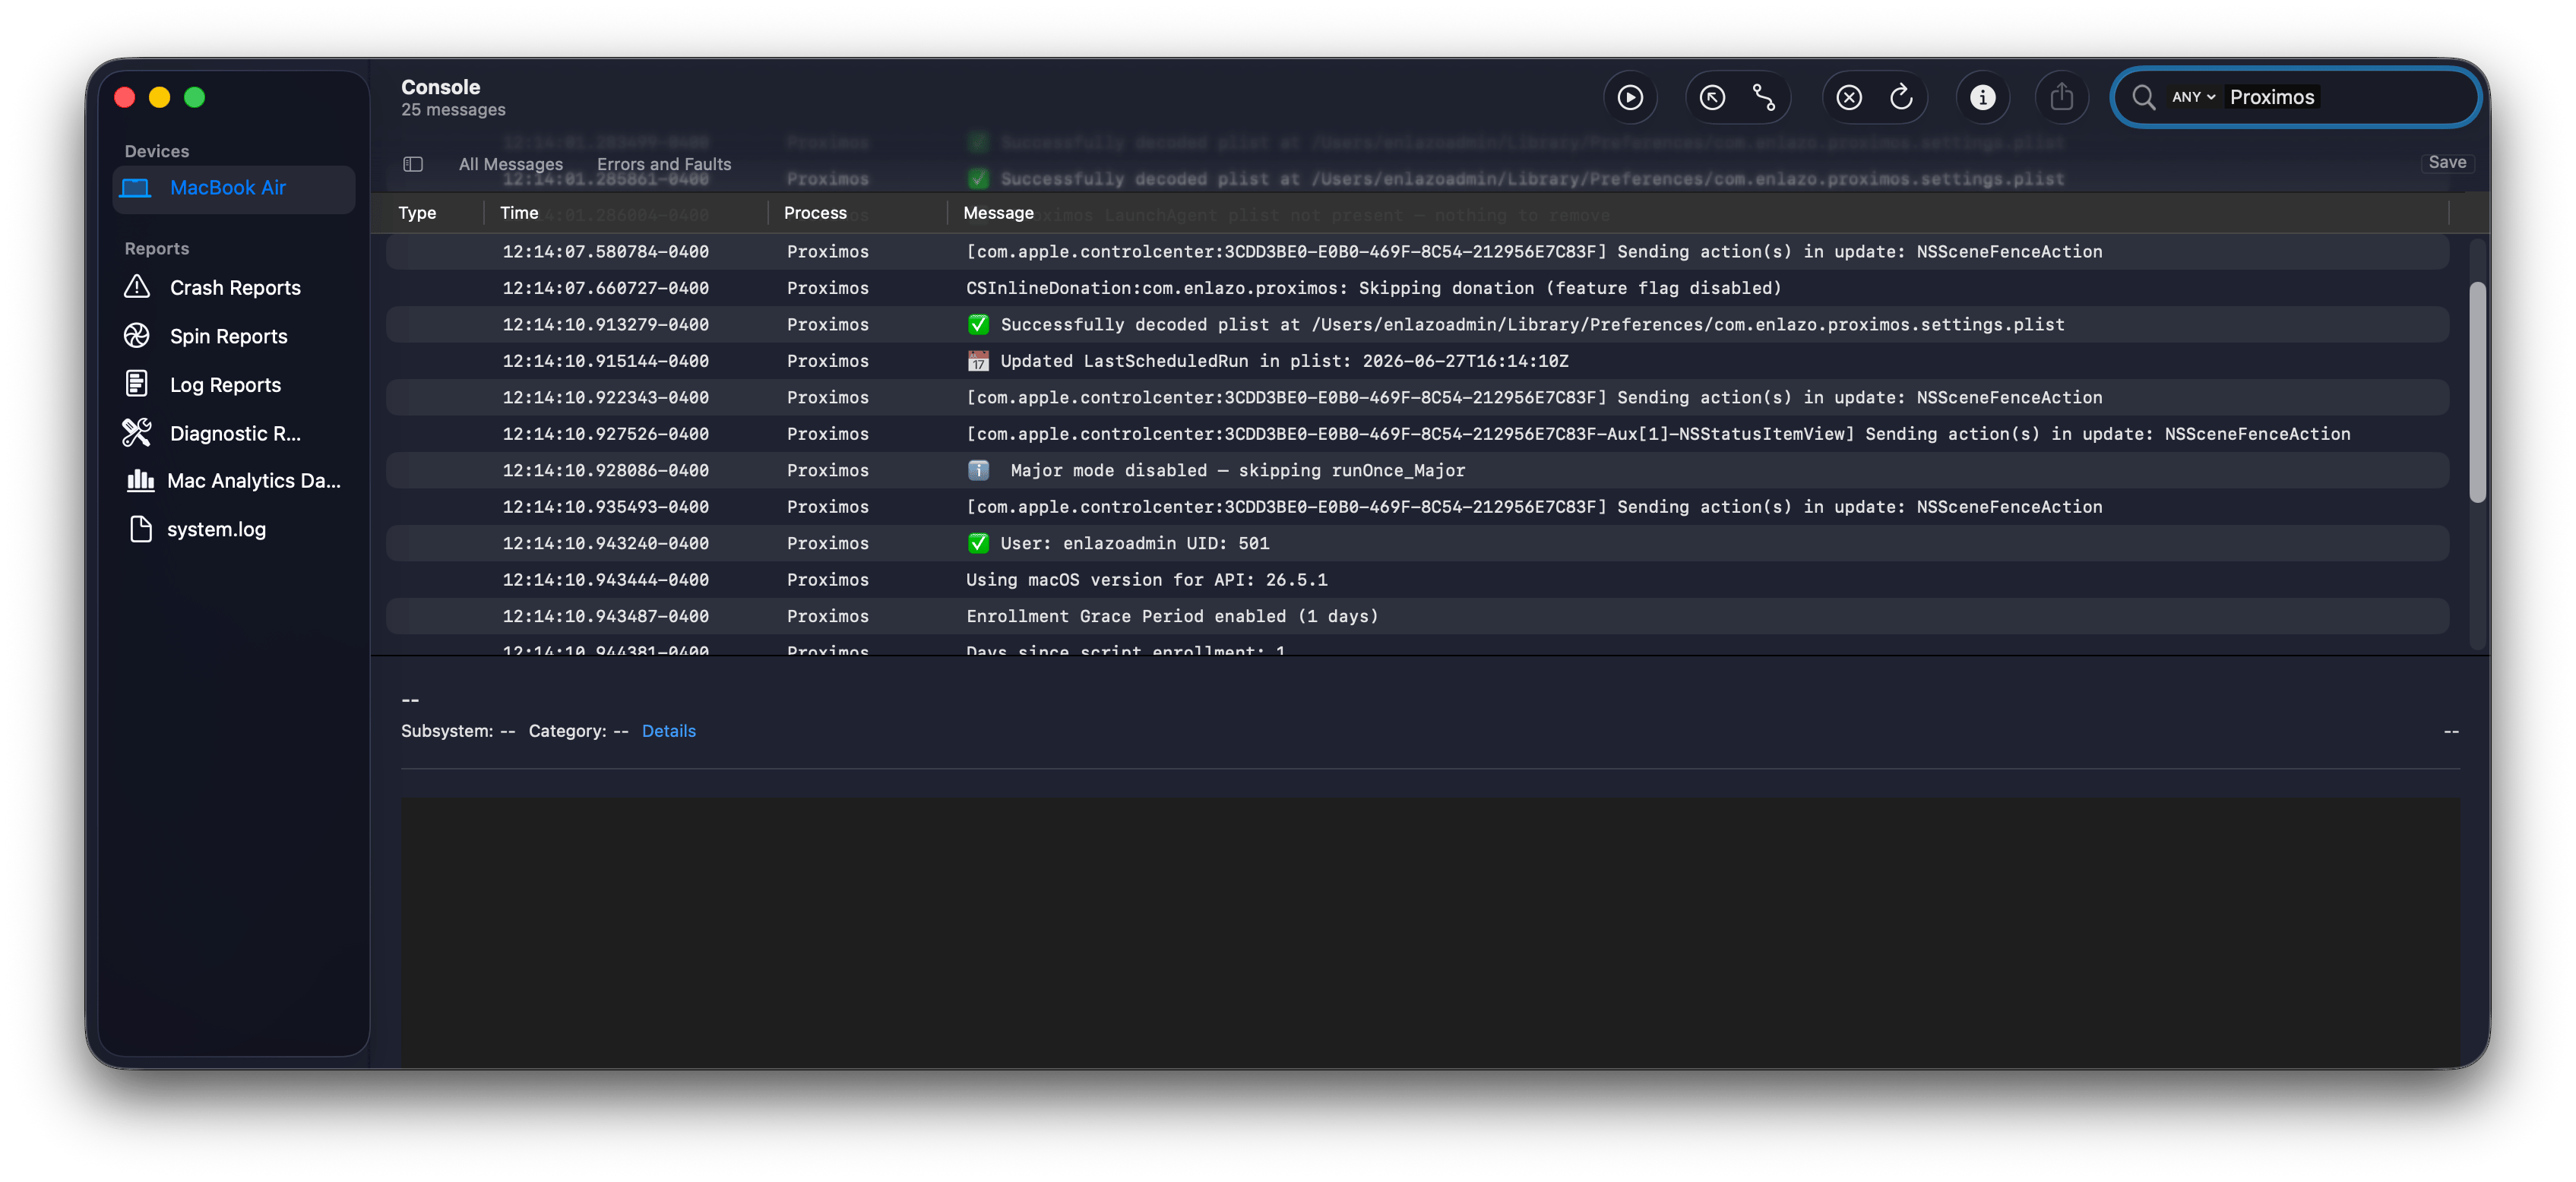This screenshot has height=1182, width=2576.
Task: Clear the console with the X icon
Action: 1849,97
